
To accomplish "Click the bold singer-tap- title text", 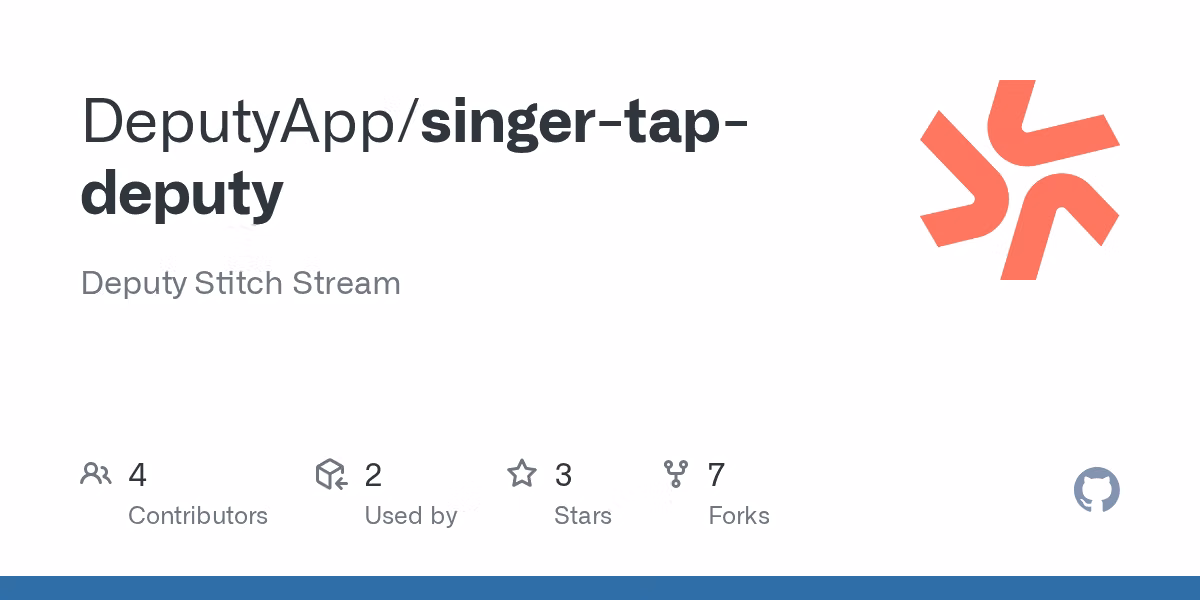I will click(586, 121).
